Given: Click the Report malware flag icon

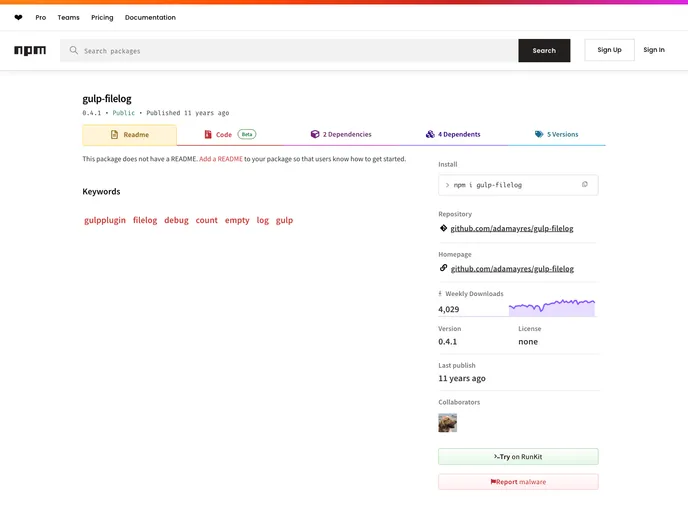Looking at the screenshot, I should pos(493,482).
